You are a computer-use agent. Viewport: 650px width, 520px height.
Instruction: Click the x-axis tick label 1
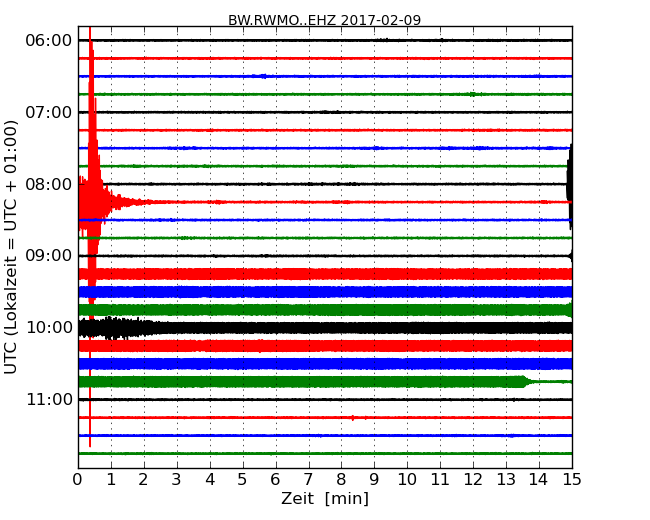pyautogui.click(x=111, y=480)
